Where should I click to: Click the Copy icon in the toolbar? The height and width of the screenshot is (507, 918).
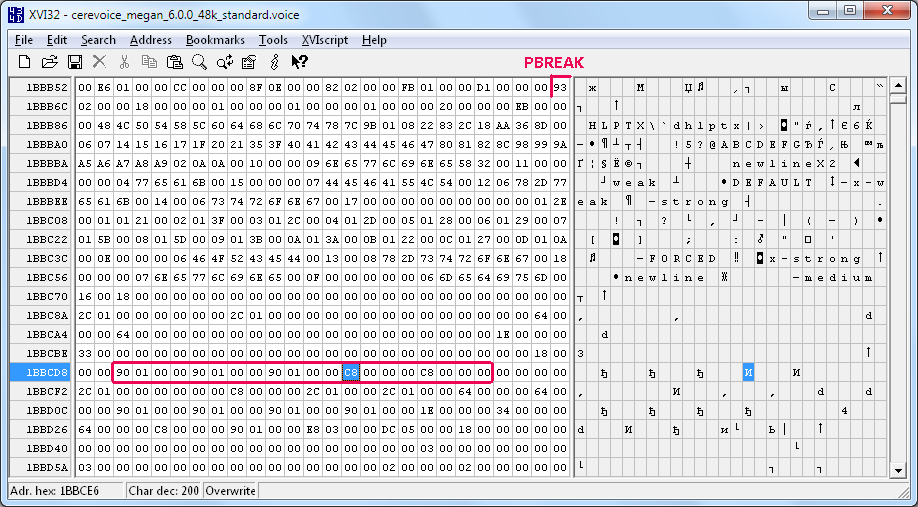click(x=149, y=61)
